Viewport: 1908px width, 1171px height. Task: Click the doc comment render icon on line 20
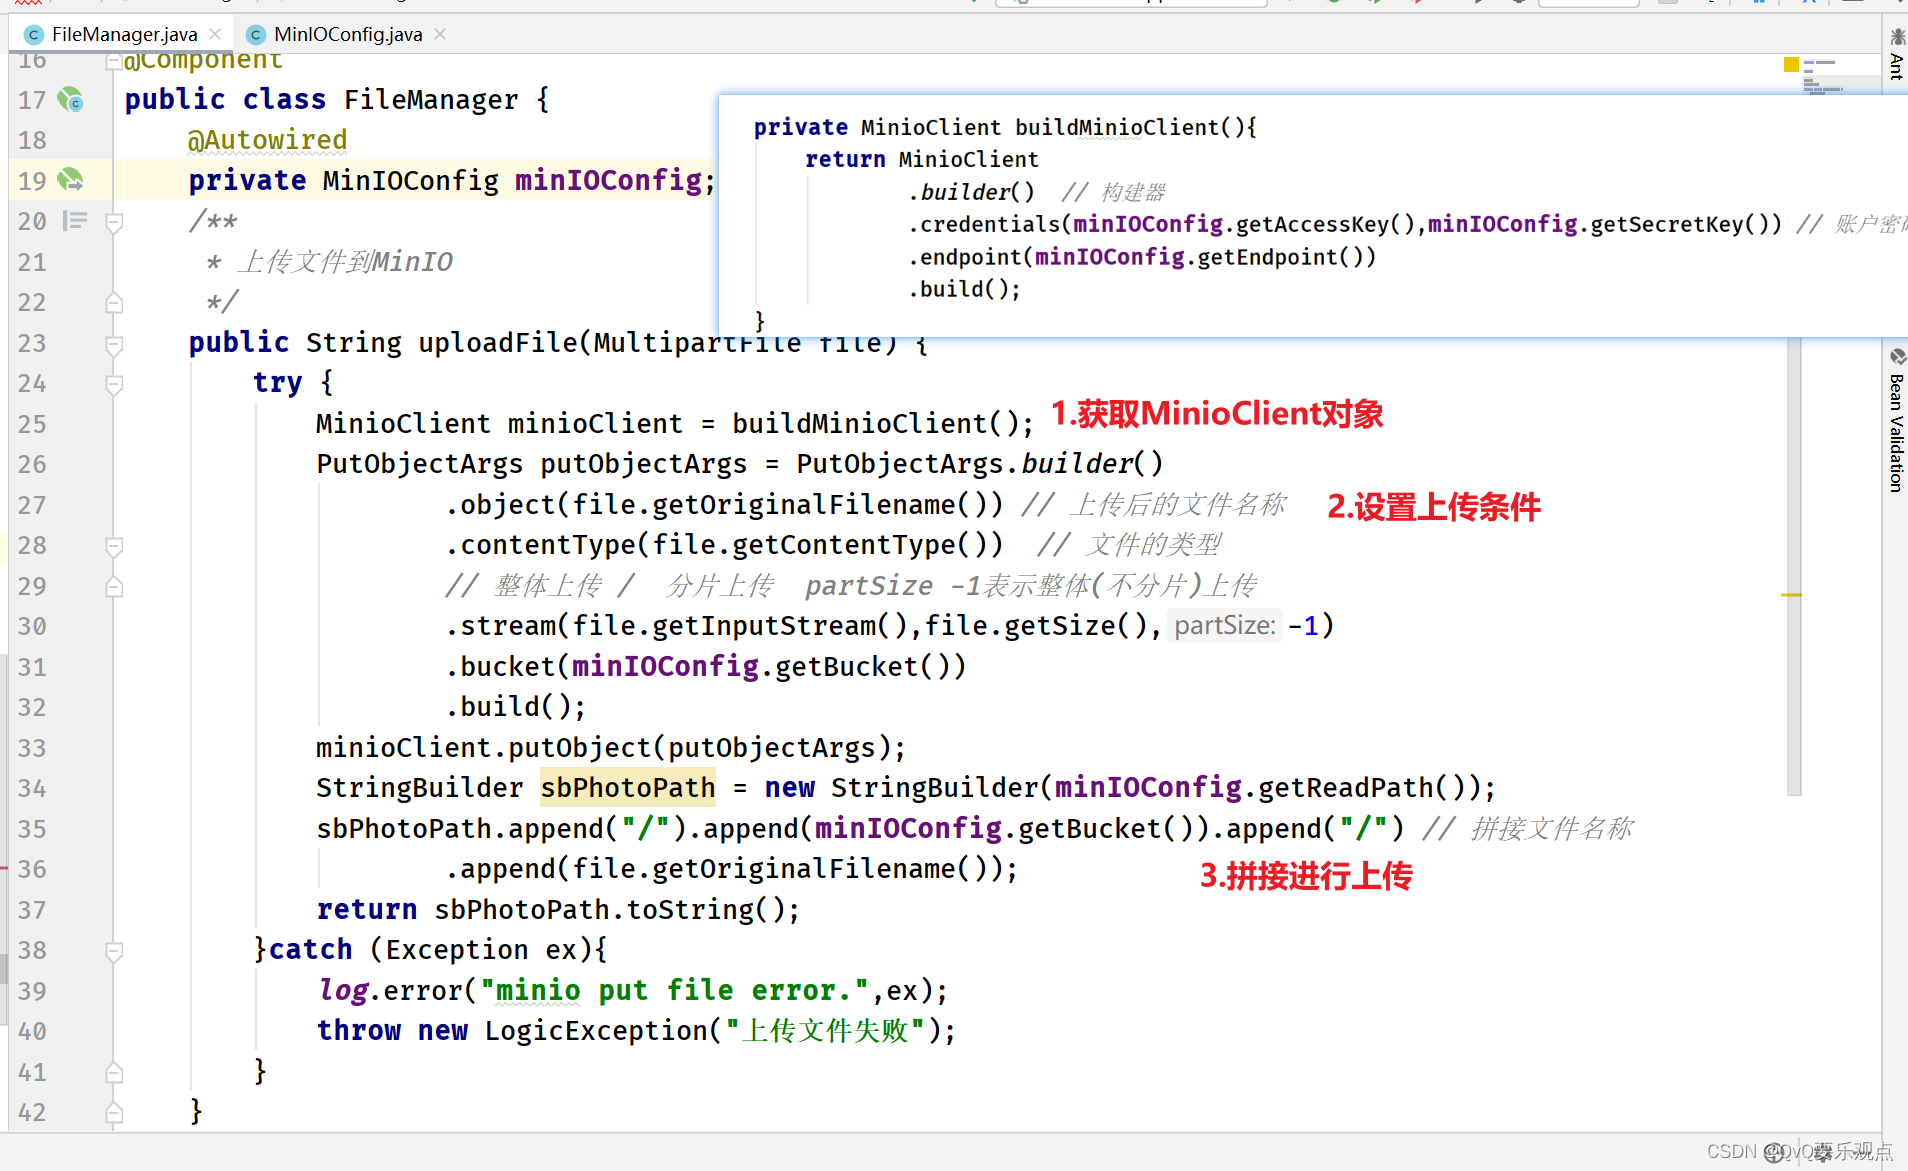[74, 221]
